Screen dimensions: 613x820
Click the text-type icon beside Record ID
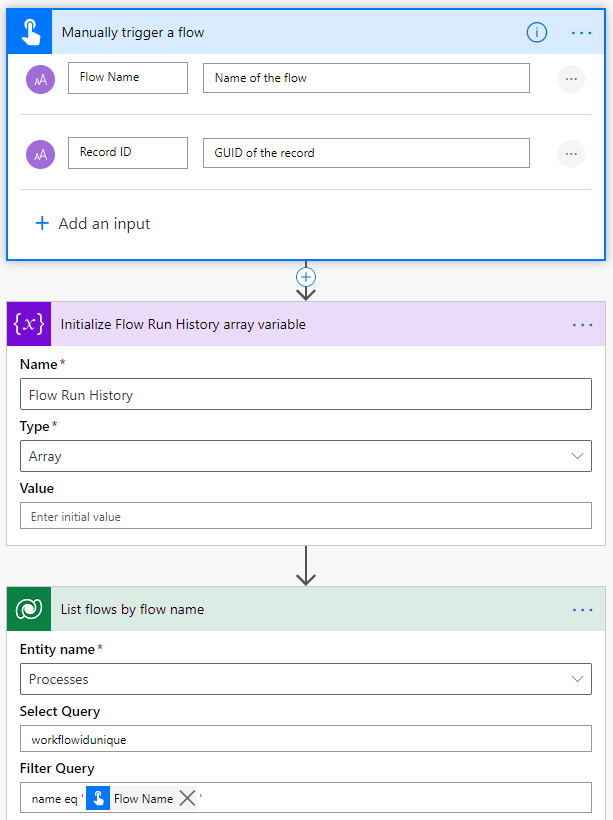[41, 153]
